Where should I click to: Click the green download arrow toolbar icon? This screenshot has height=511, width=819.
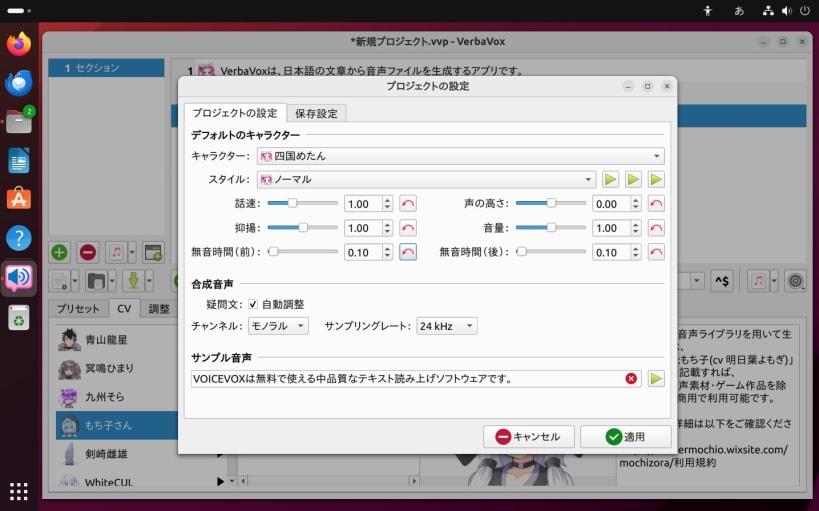click(134, 281)
